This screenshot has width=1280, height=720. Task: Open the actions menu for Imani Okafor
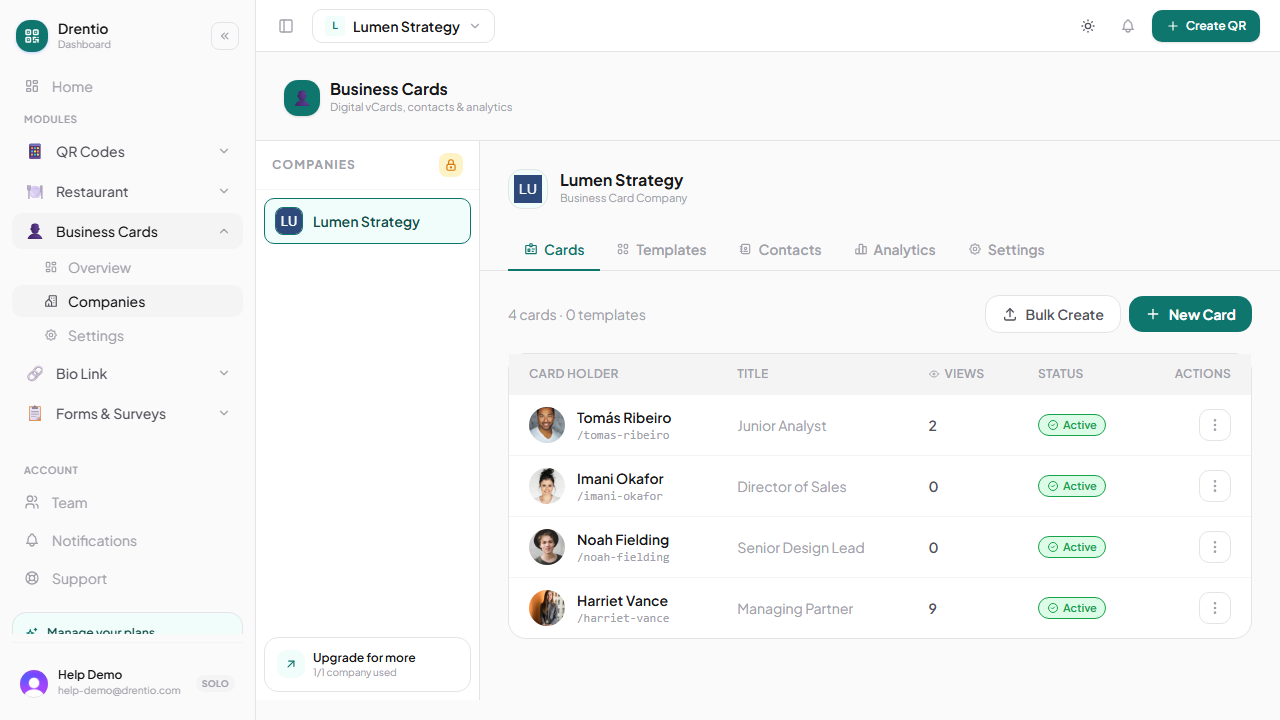coord(1215,486)
